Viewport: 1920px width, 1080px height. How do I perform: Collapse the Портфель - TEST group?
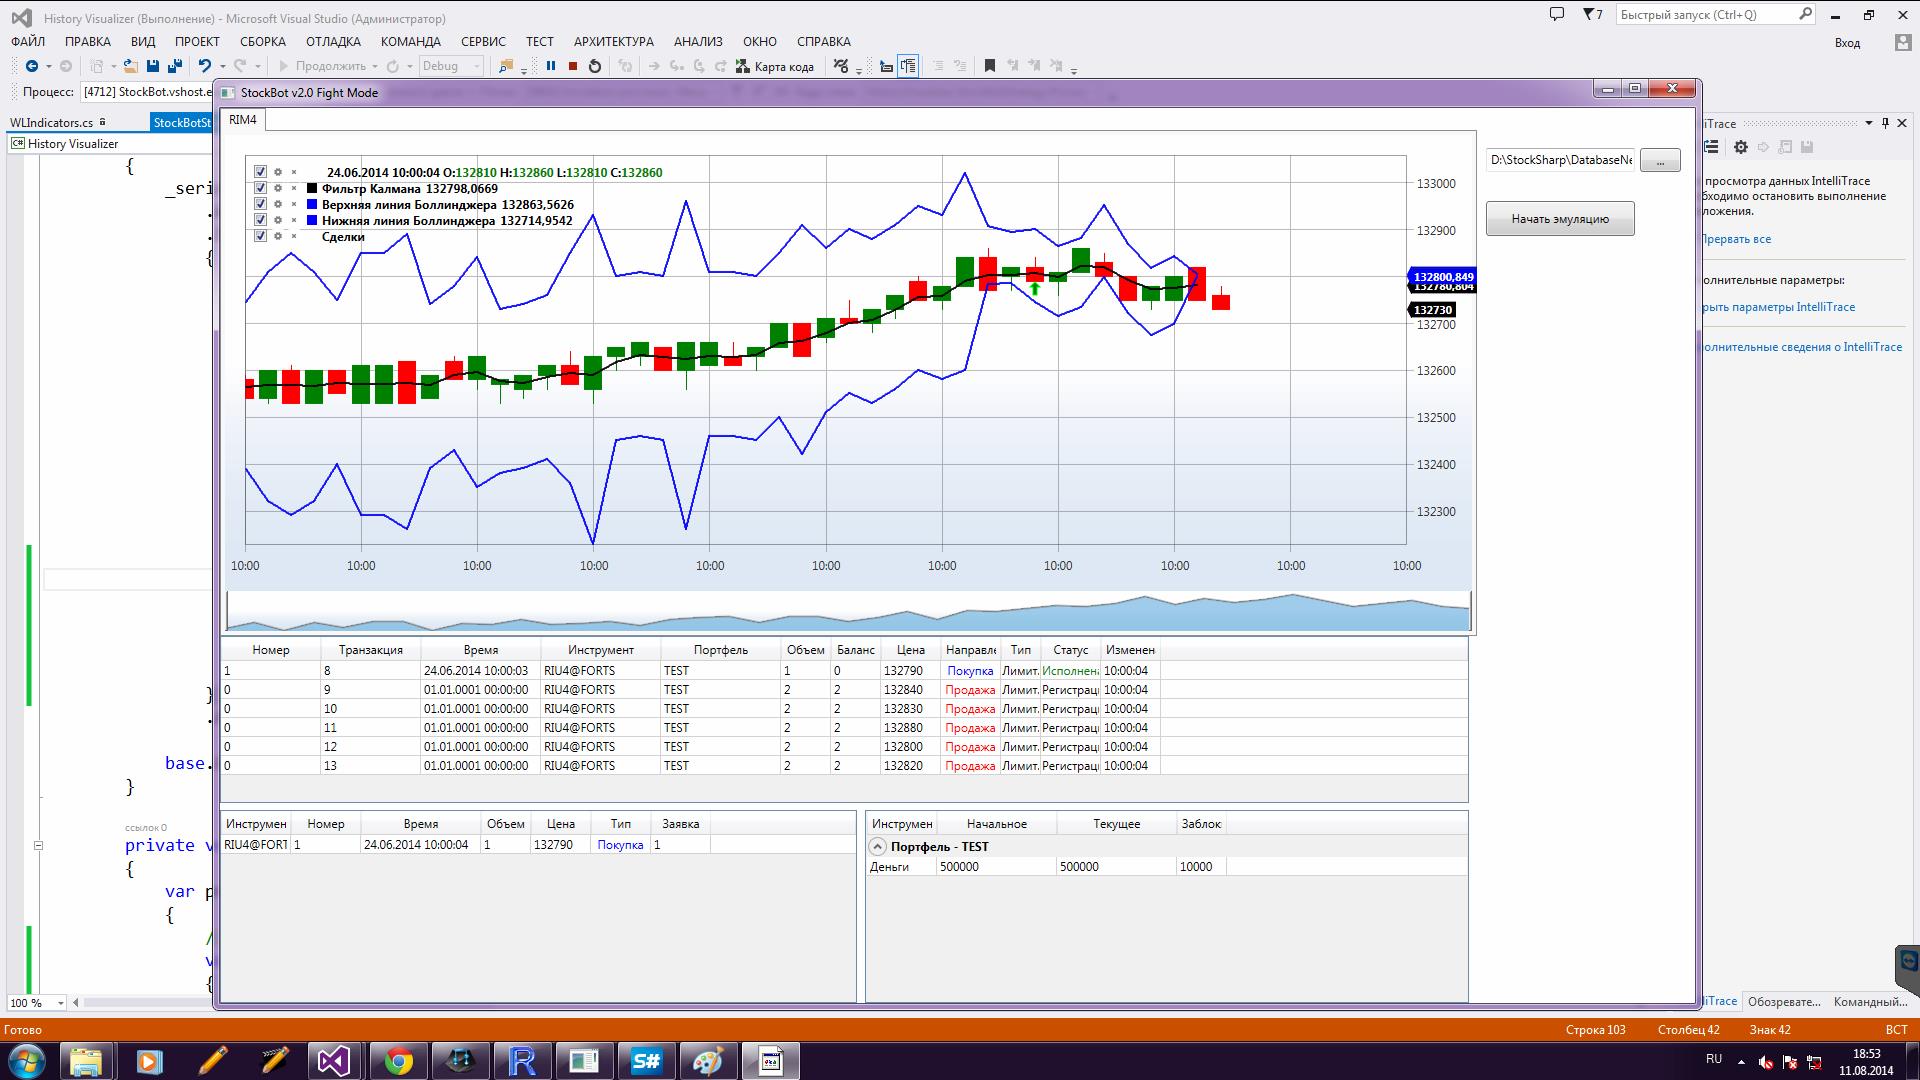877,846
